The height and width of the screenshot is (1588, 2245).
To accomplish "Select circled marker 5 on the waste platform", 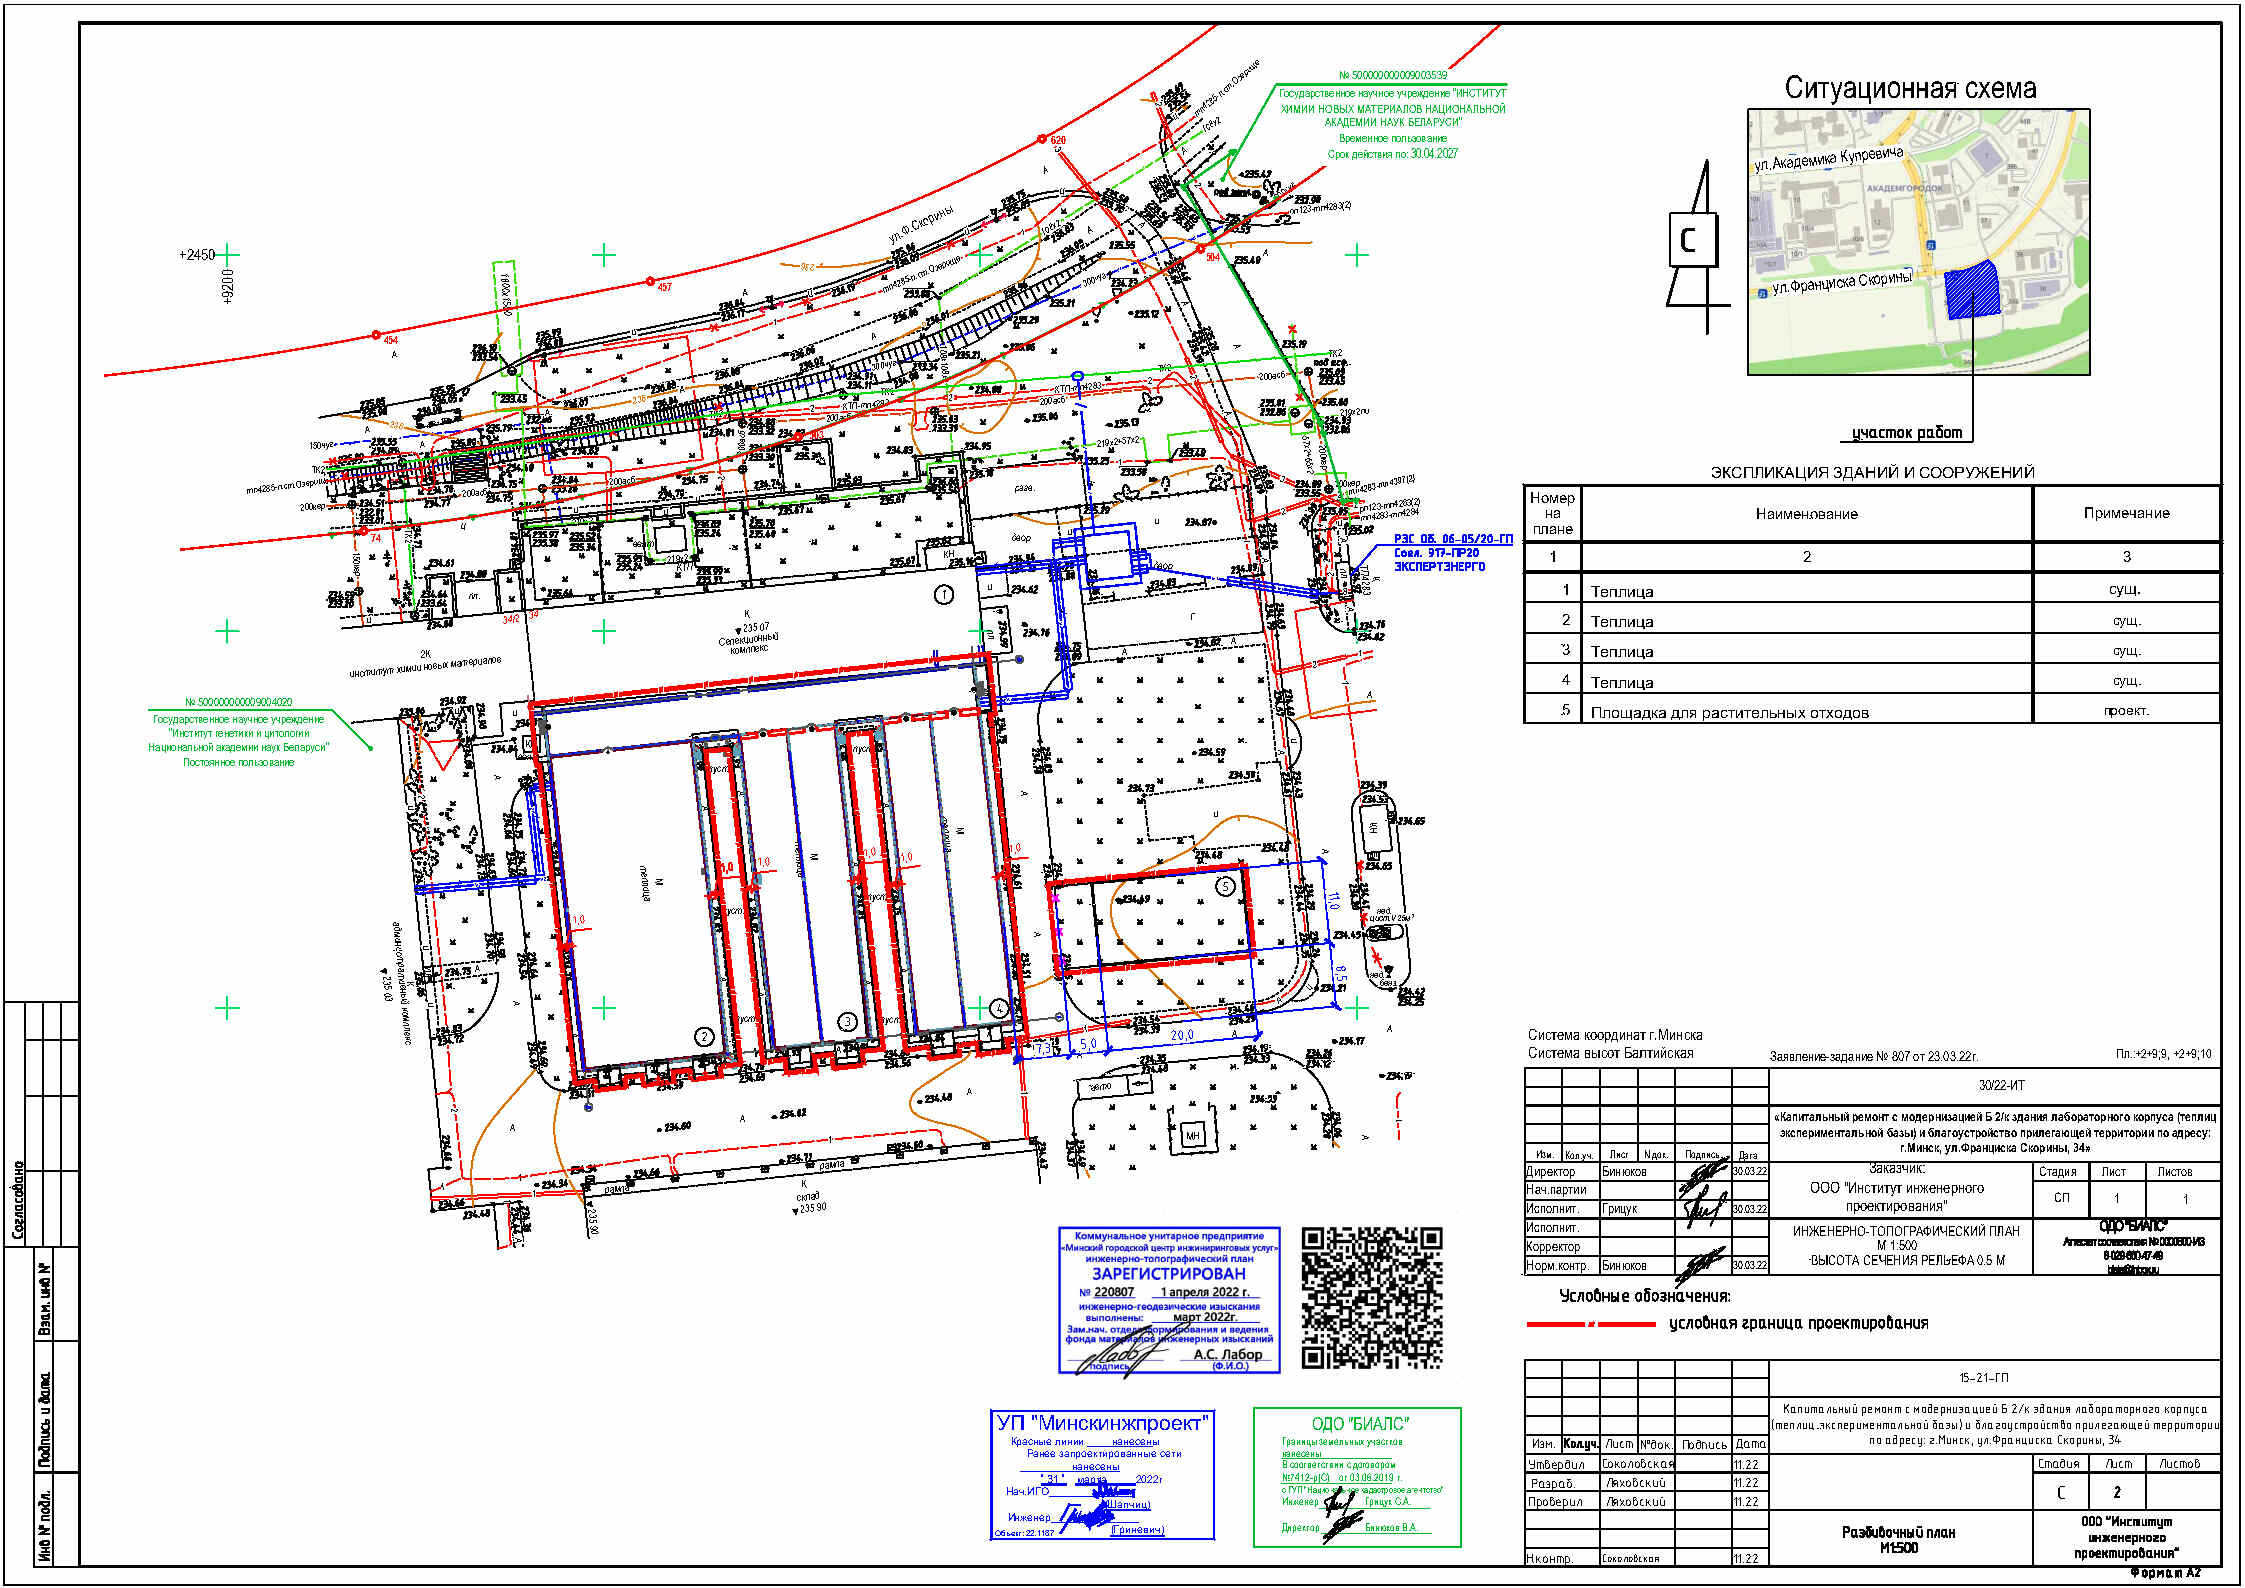I will [1226, 886].
